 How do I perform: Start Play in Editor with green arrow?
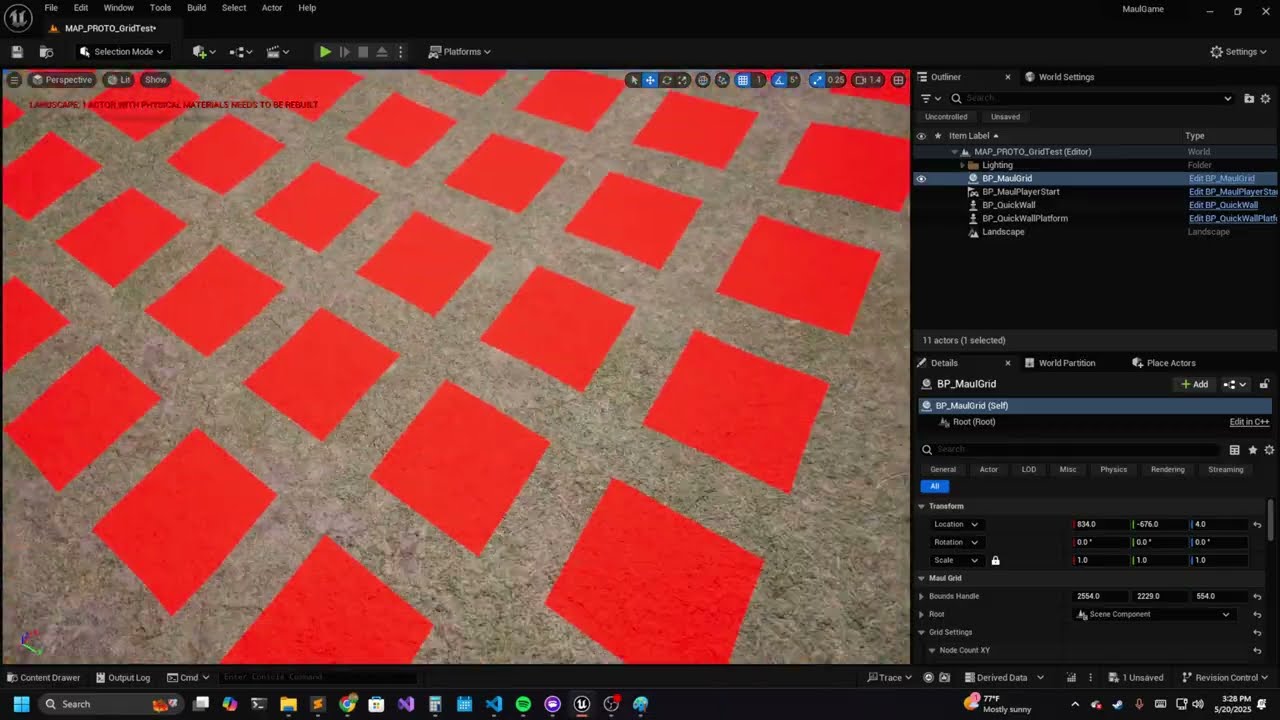tap(325, 51)
